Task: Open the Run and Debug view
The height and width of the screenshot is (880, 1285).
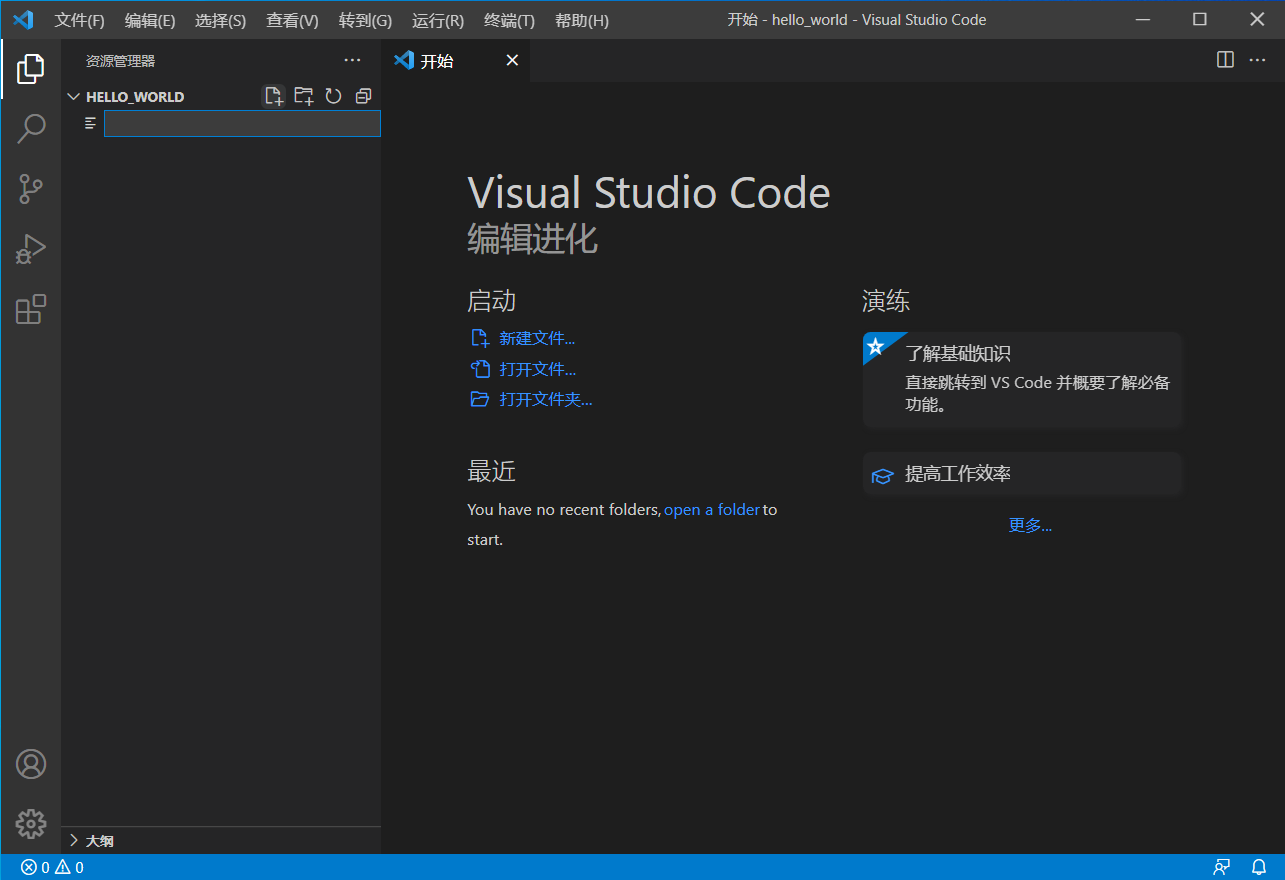Action: pyautogui.click(x=31, y=249)
